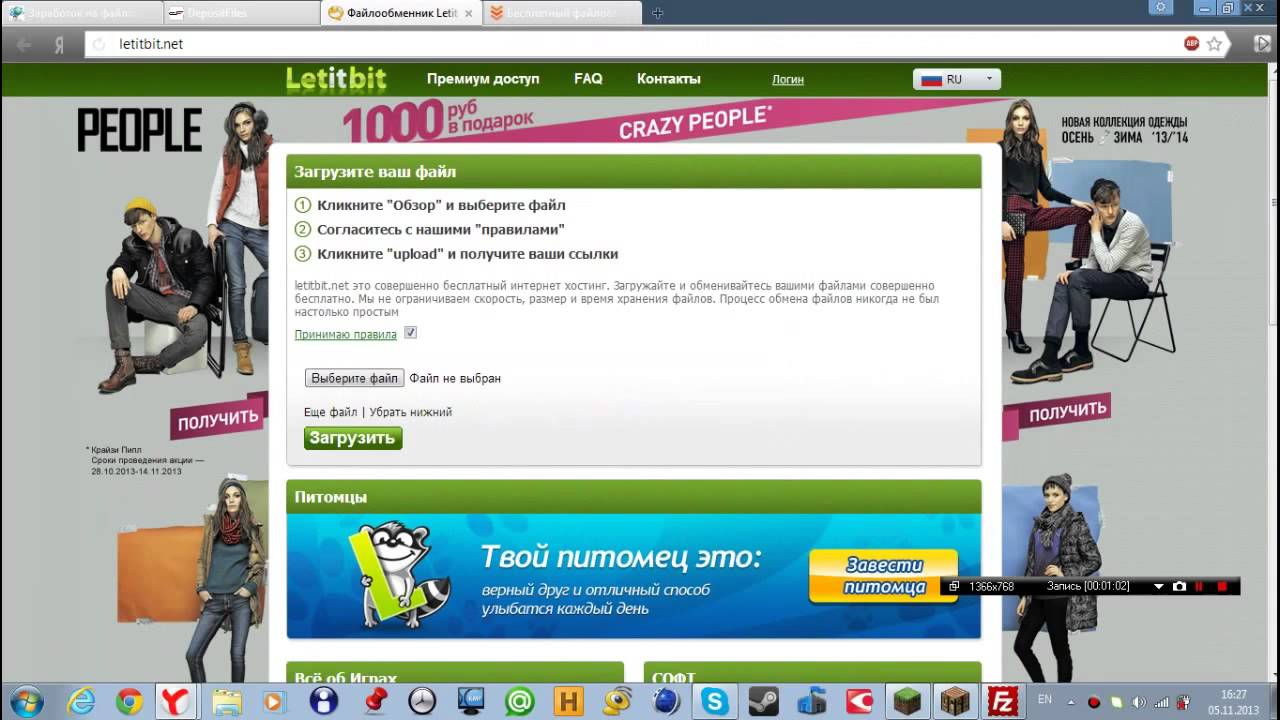Open the FAQ menu item
This screenshot has width=1280, height=720.
point(588,79)
